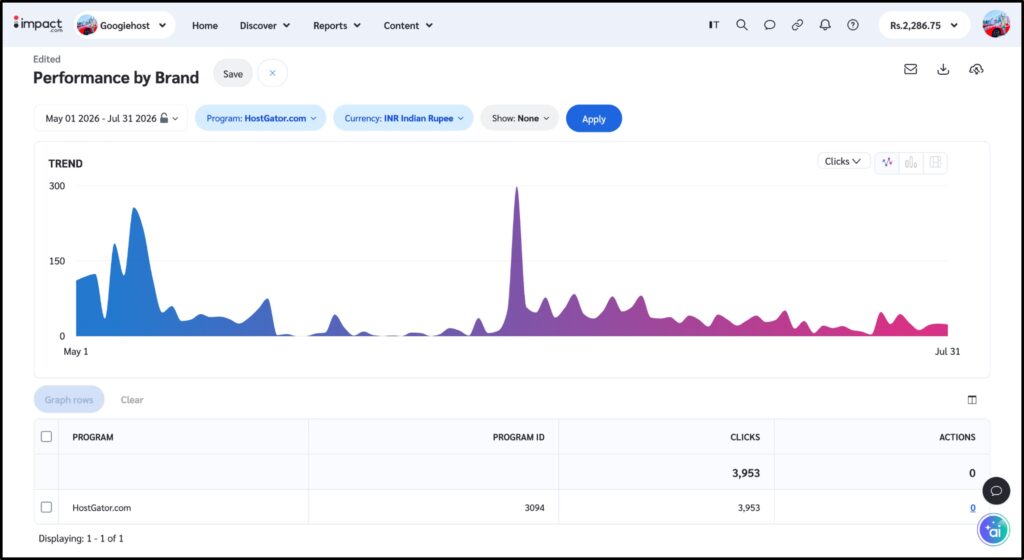Open the dark chat support bubble
This screenshot has width=1024, height=560.
(996, 491)
